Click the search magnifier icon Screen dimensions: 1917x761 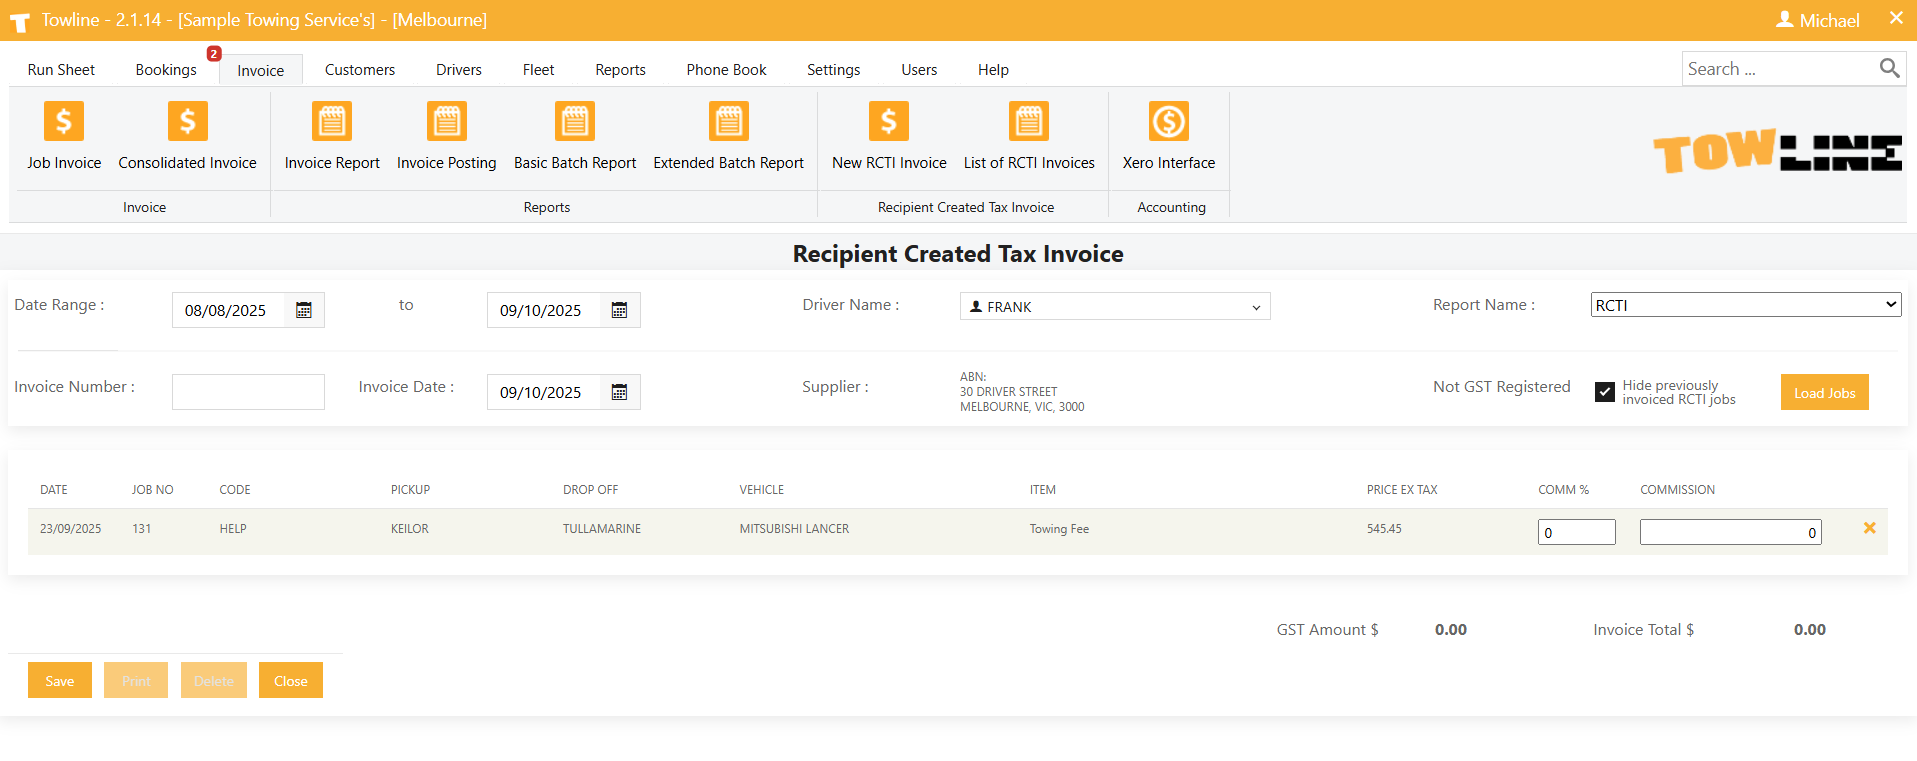pos(1889,68)
